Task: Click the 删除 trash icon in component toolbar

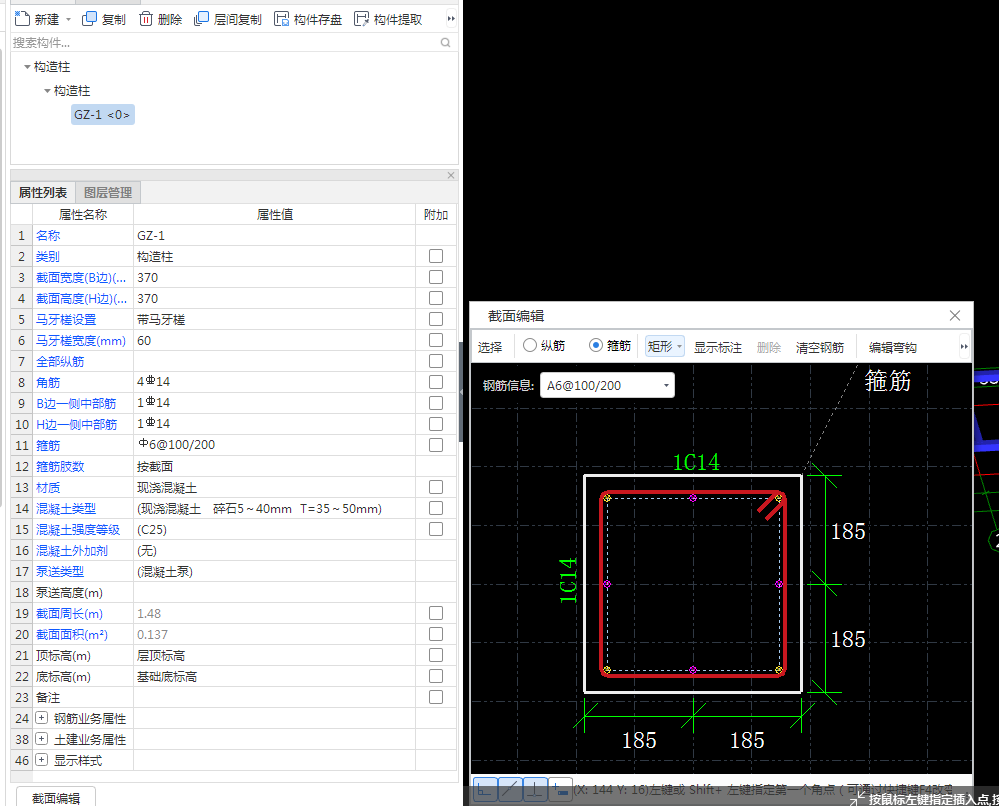Action: click(146, 19)
